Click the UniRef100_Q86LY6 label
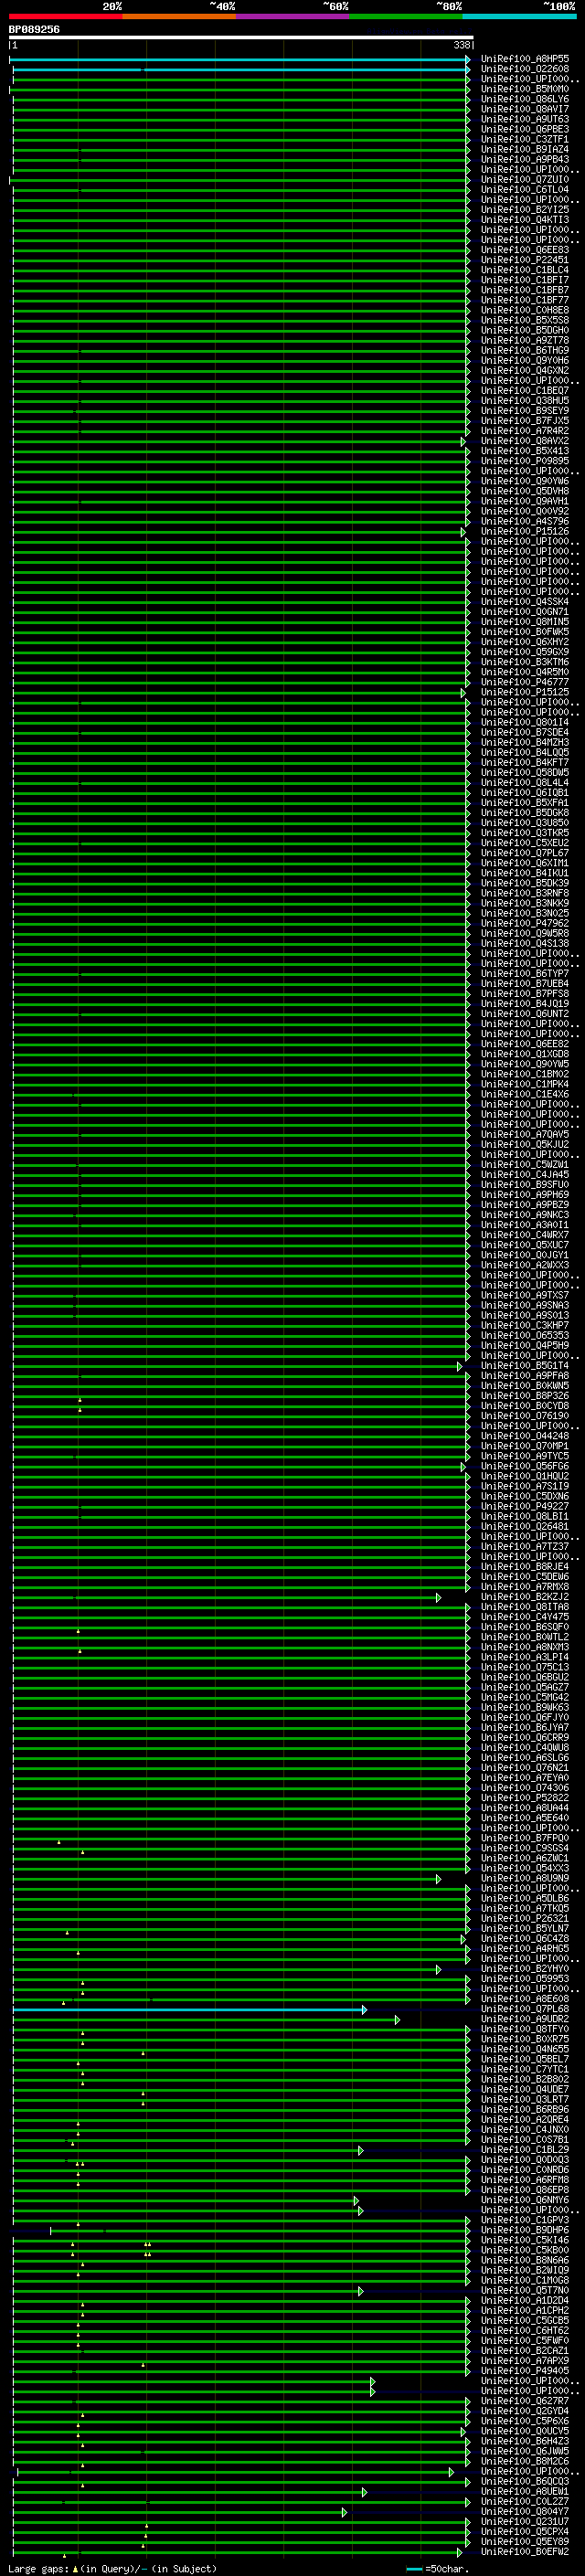This screenshot has height=2576, width=585. click(525, 99)
